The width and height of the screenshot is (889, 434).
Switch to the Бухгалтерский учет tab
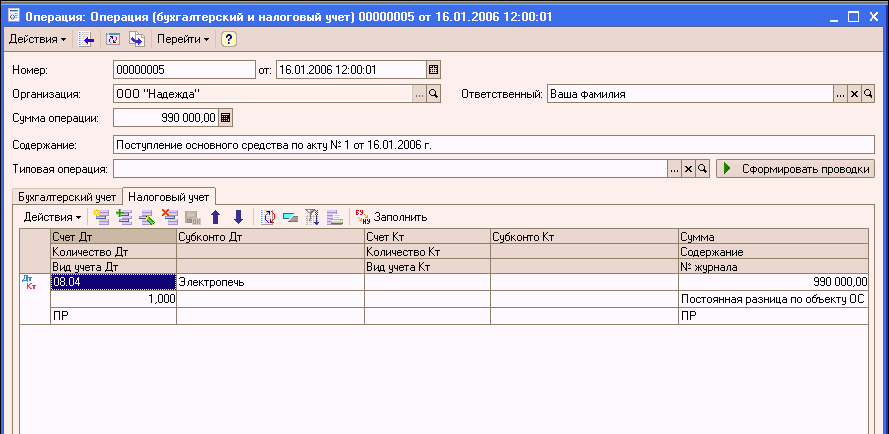click(67, 196)
